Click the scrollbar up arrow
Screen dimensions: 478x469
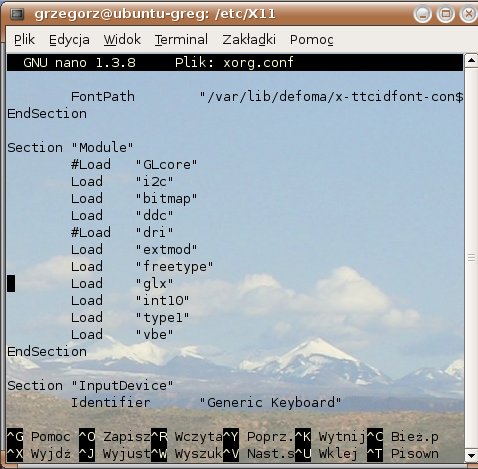point(471,61)
